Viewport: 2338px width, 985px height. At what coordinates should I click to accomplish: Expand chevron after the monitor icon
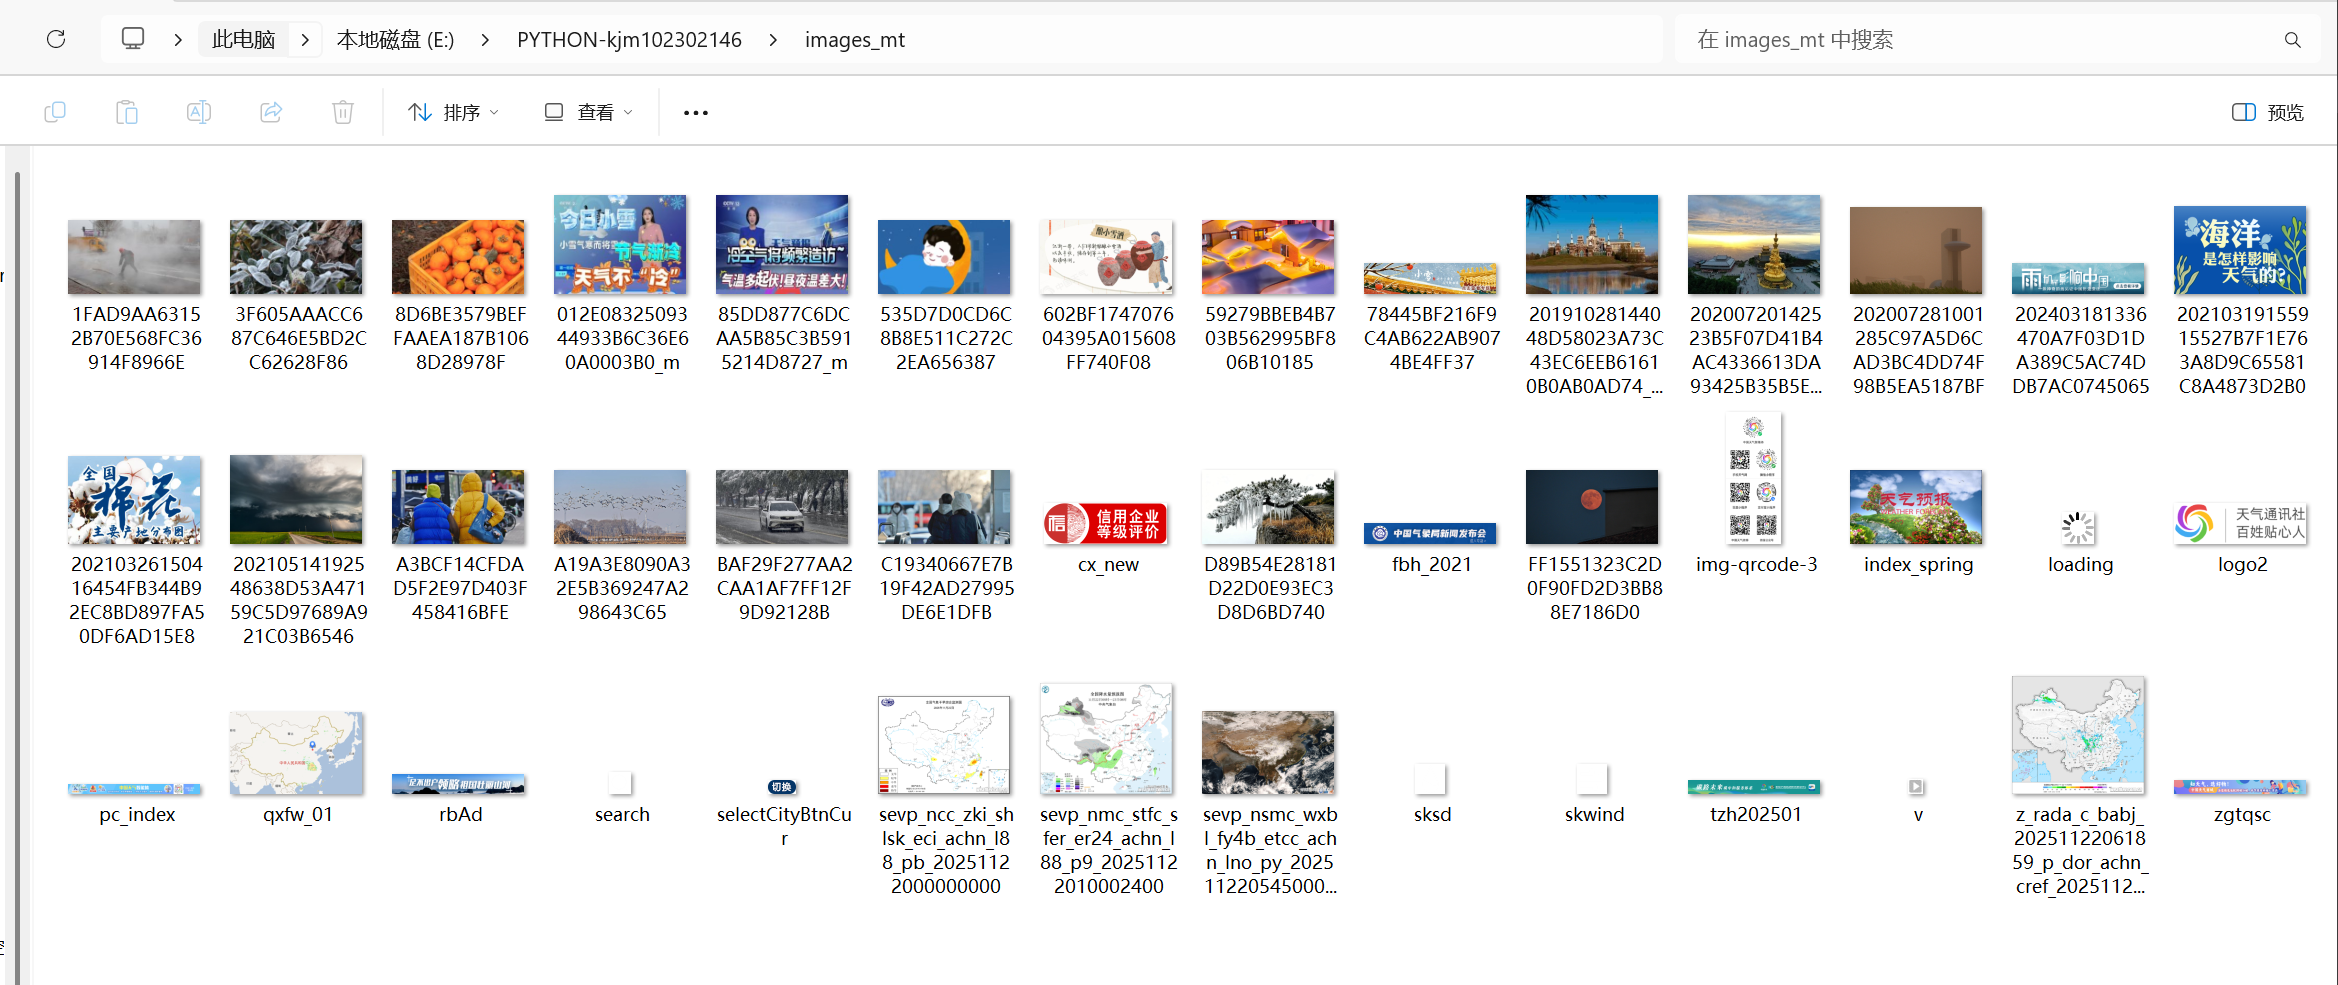tap(178, 40)
